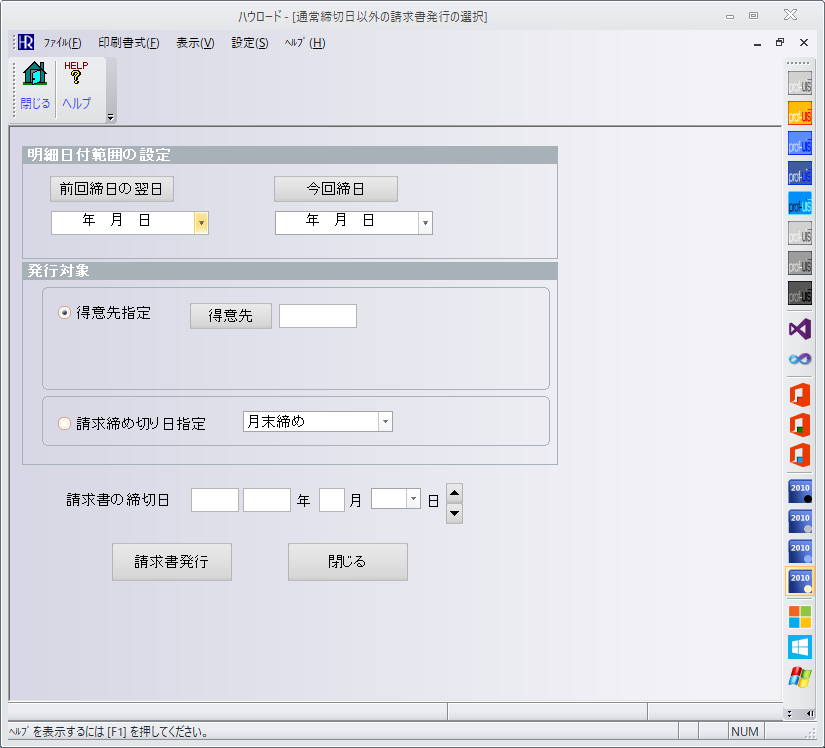Select the purple Visual Studio theme icon
Viewport: 825px width, 748px height.
(x=799, y=329)
